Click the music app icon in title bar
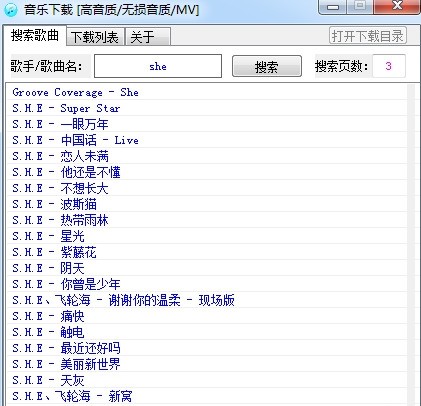The height and width of the screenshot is (406, 421). tap(11, 9)
